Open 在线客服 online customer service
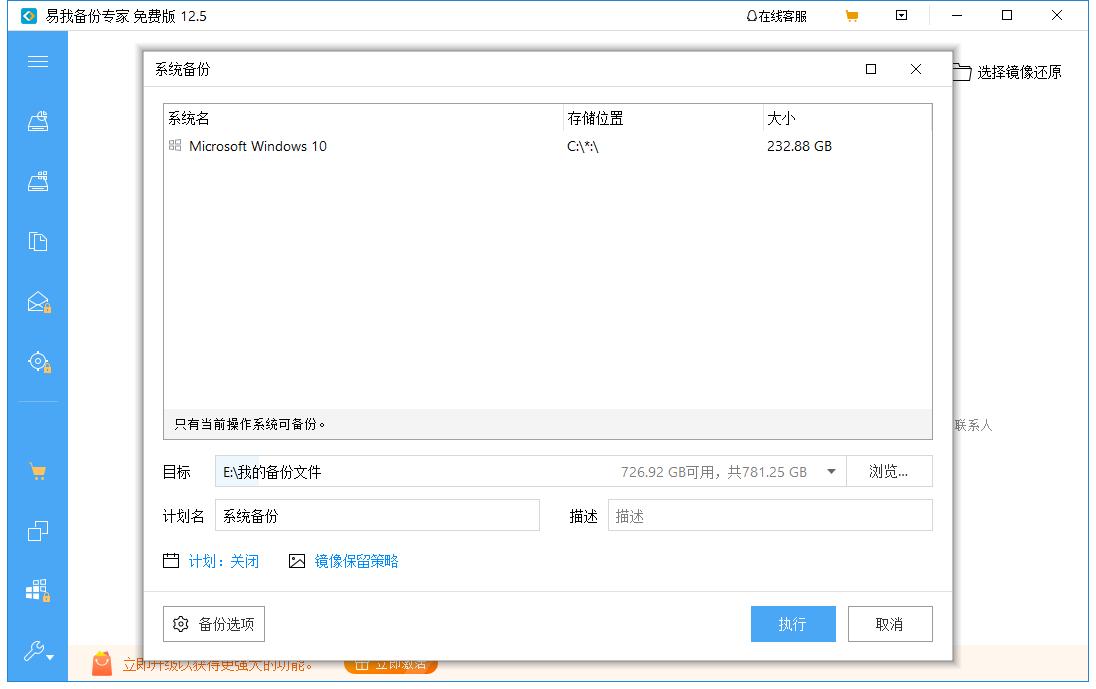Screen dimensions: 1096x689 coord(778,15)
